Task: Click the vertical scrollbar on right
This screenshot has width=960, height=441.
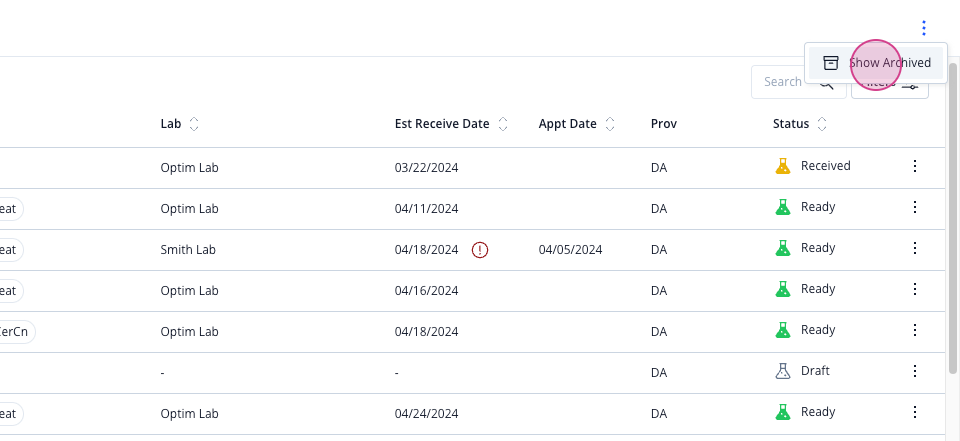Action: [953, 217]
